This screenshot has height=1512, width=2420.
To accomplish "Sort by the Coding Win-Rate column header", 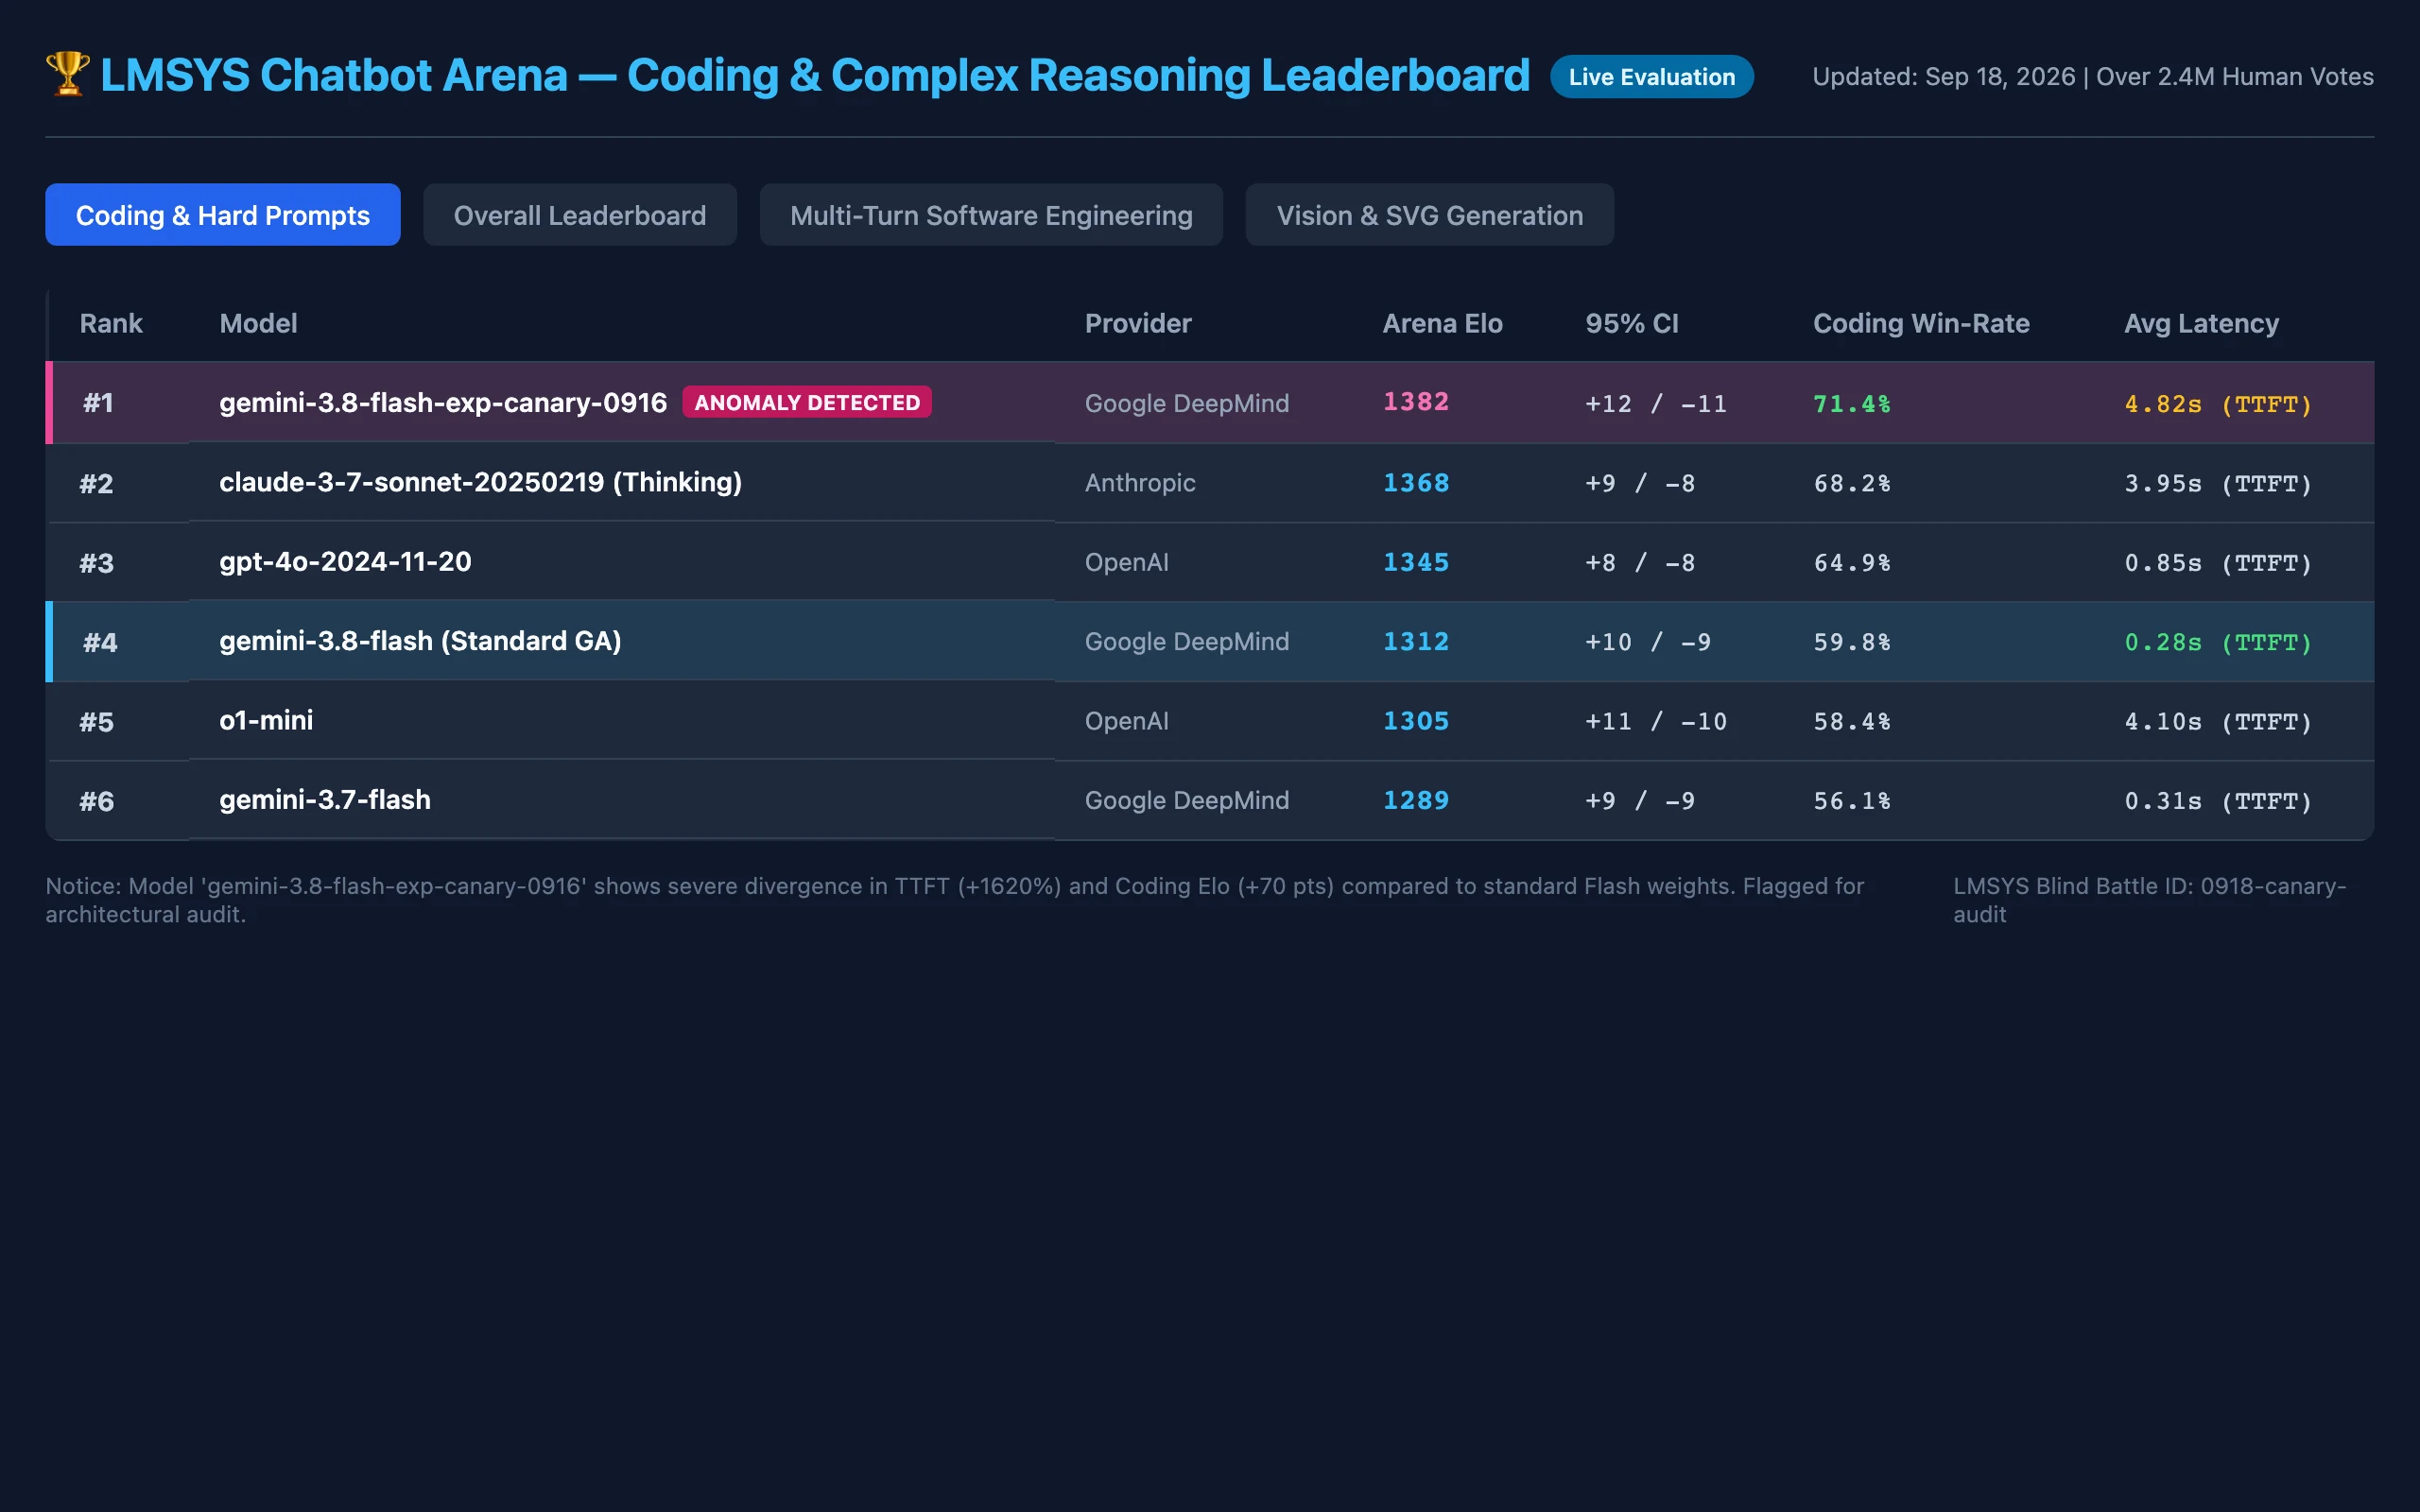I will [1921, 324].
